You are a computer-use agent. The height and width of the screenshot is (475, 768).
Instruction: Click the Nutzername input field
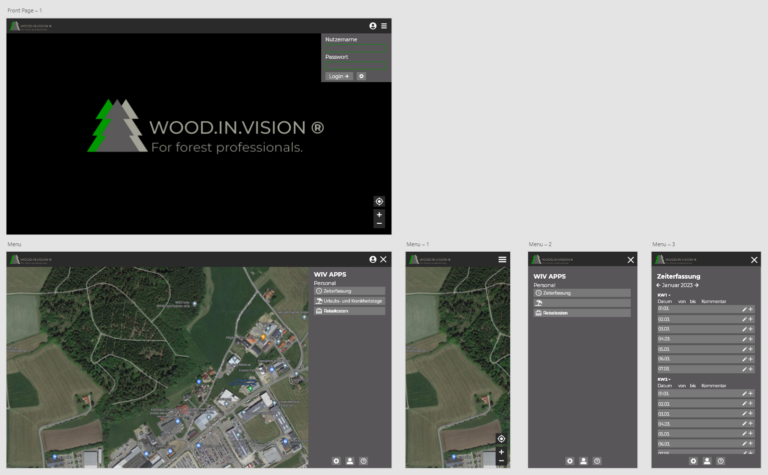[356, 48]
